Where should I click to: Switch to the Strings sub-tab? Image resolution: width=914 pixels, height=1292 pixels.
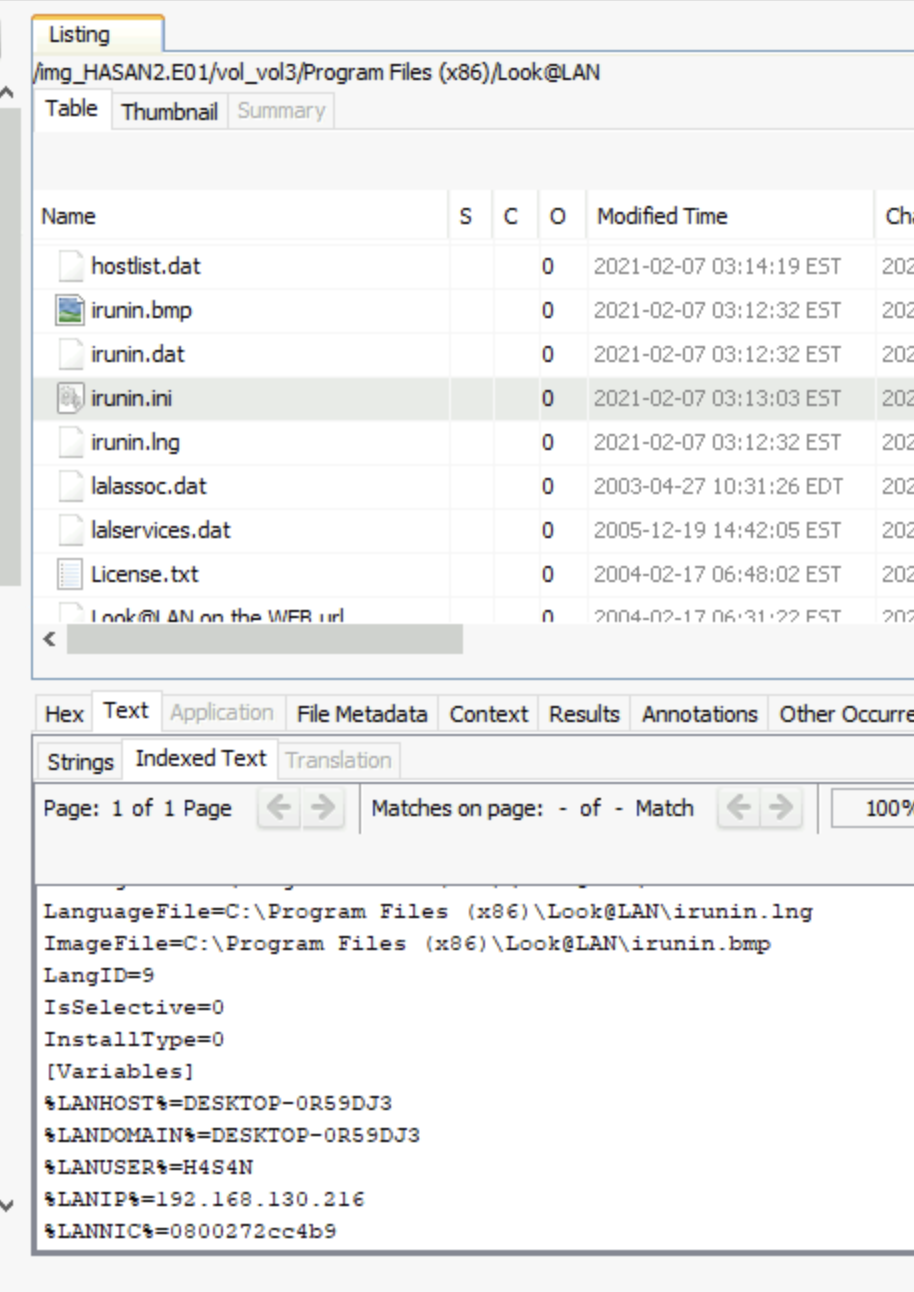[80, 762]
